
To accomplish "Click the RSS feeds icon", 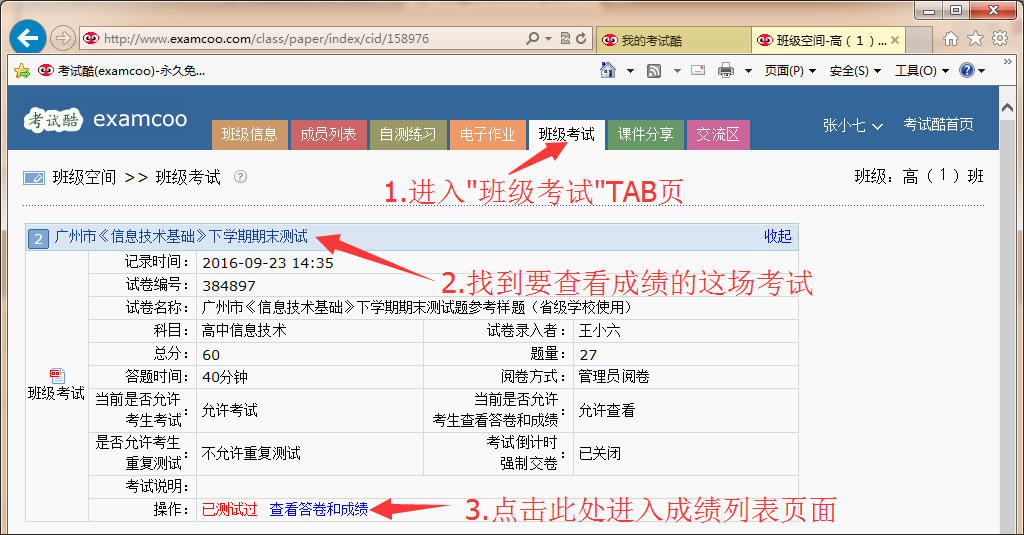I will [654, 71].
